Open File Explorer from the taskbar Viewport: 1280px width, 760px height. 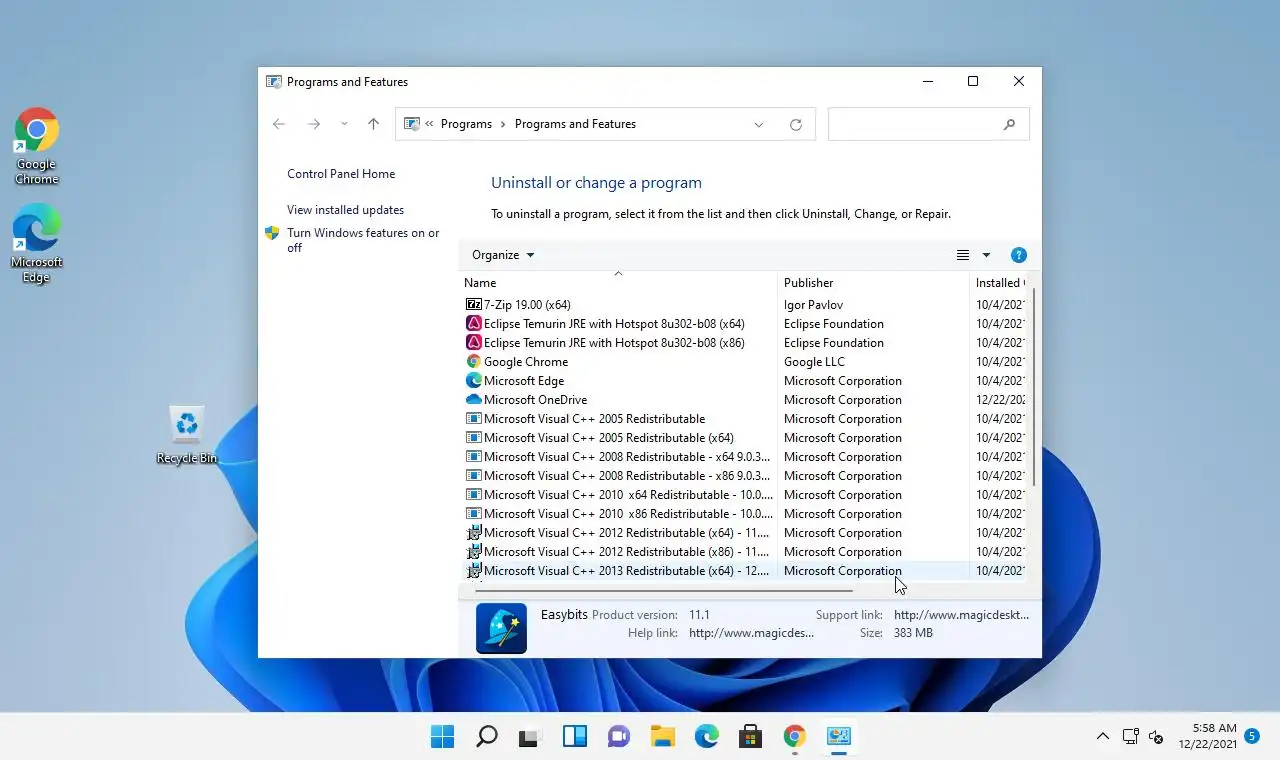[x=663, y=737]
